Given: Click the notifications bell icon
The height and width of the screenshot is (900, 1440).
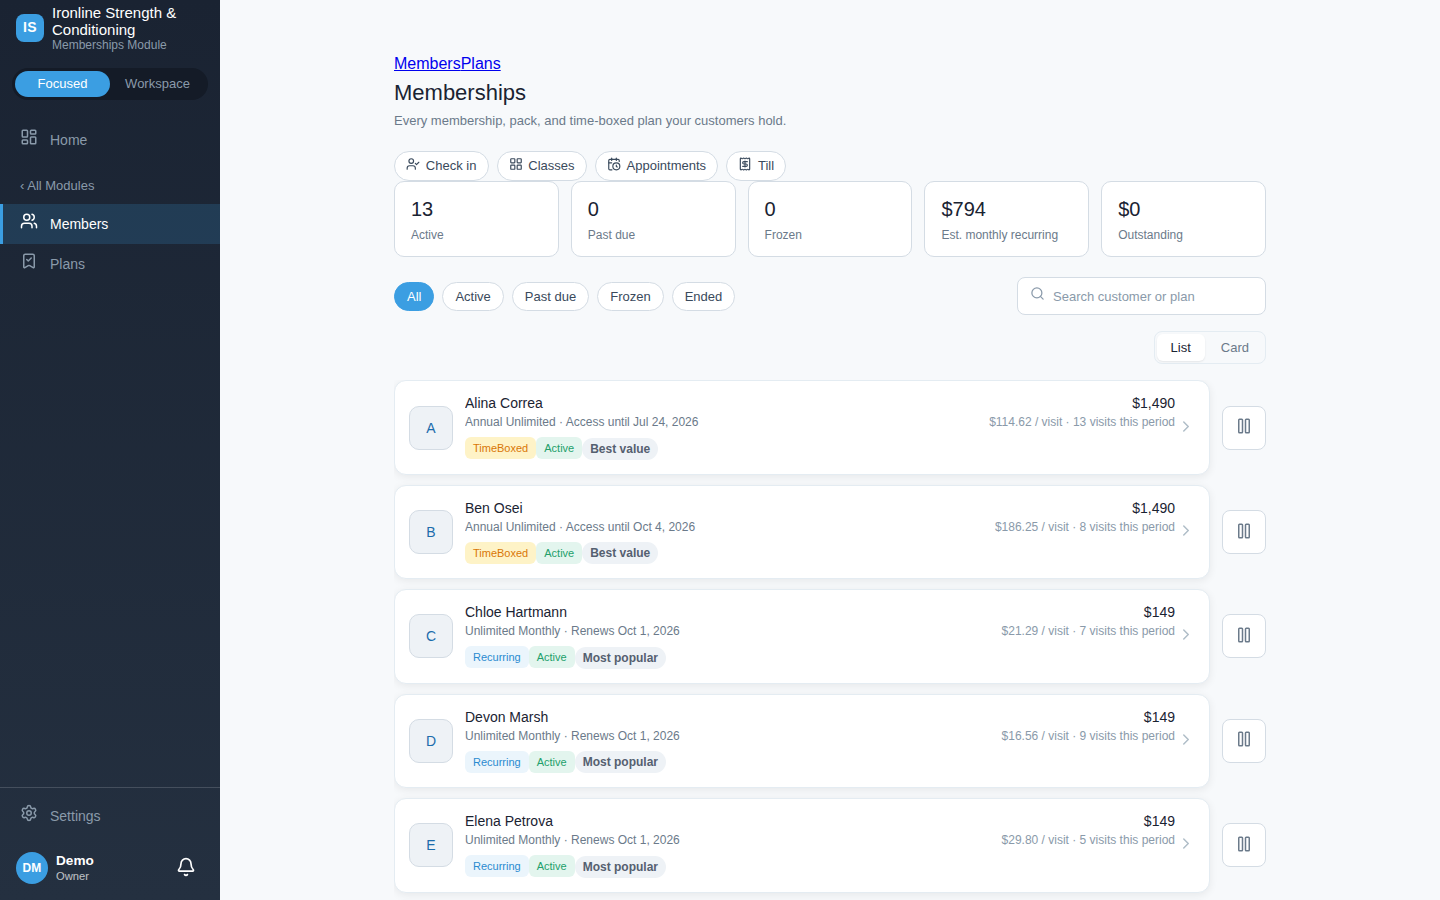Looking at the screenshot, I should point(186,867).
